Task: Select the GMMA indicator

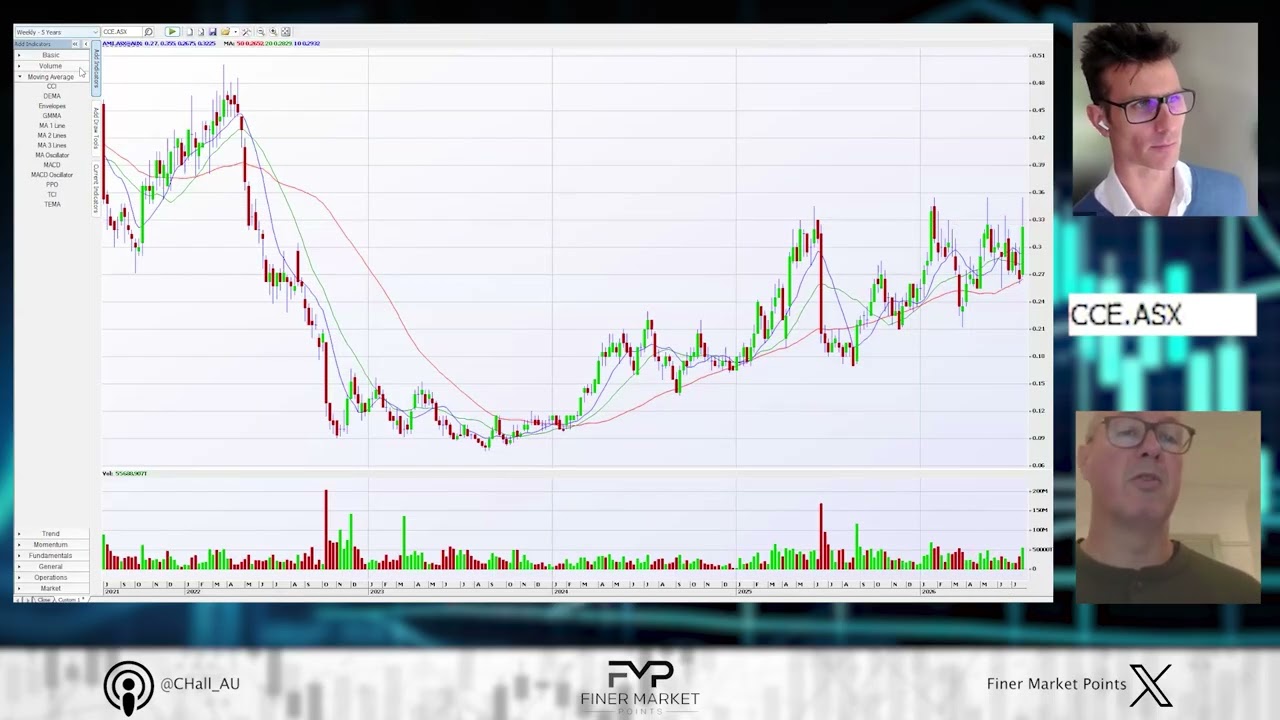Action: point(52,116)
